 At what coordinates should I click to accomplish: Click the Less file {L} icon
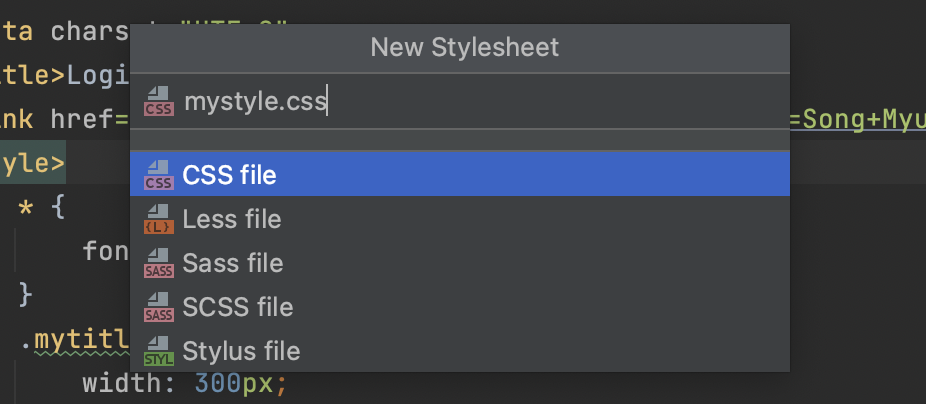coord(159,219)
